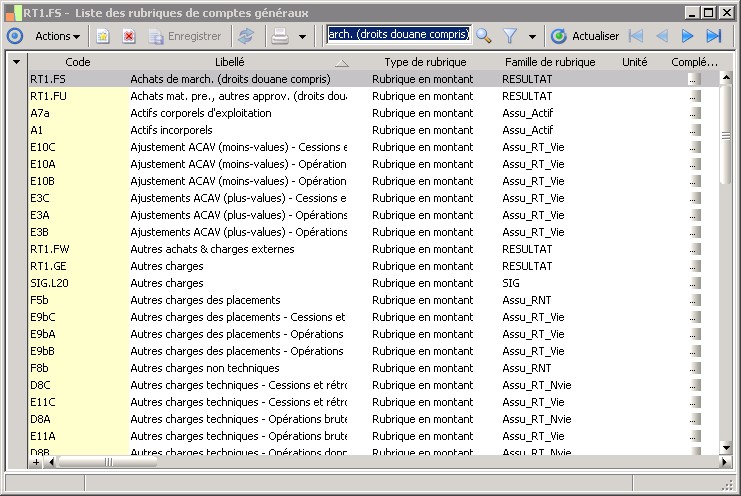Click the printer icon
Screen dimensions: 741x496
click(280, 36)
